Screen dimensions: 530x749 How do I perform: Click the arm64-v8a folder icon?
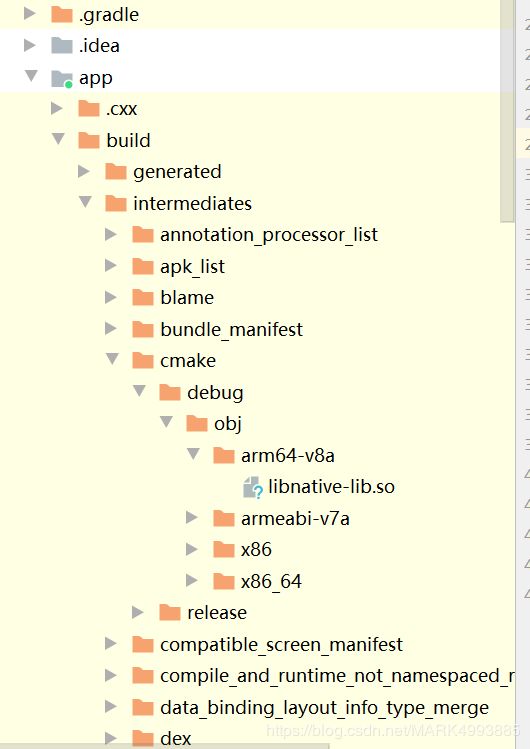pos(223,455)
